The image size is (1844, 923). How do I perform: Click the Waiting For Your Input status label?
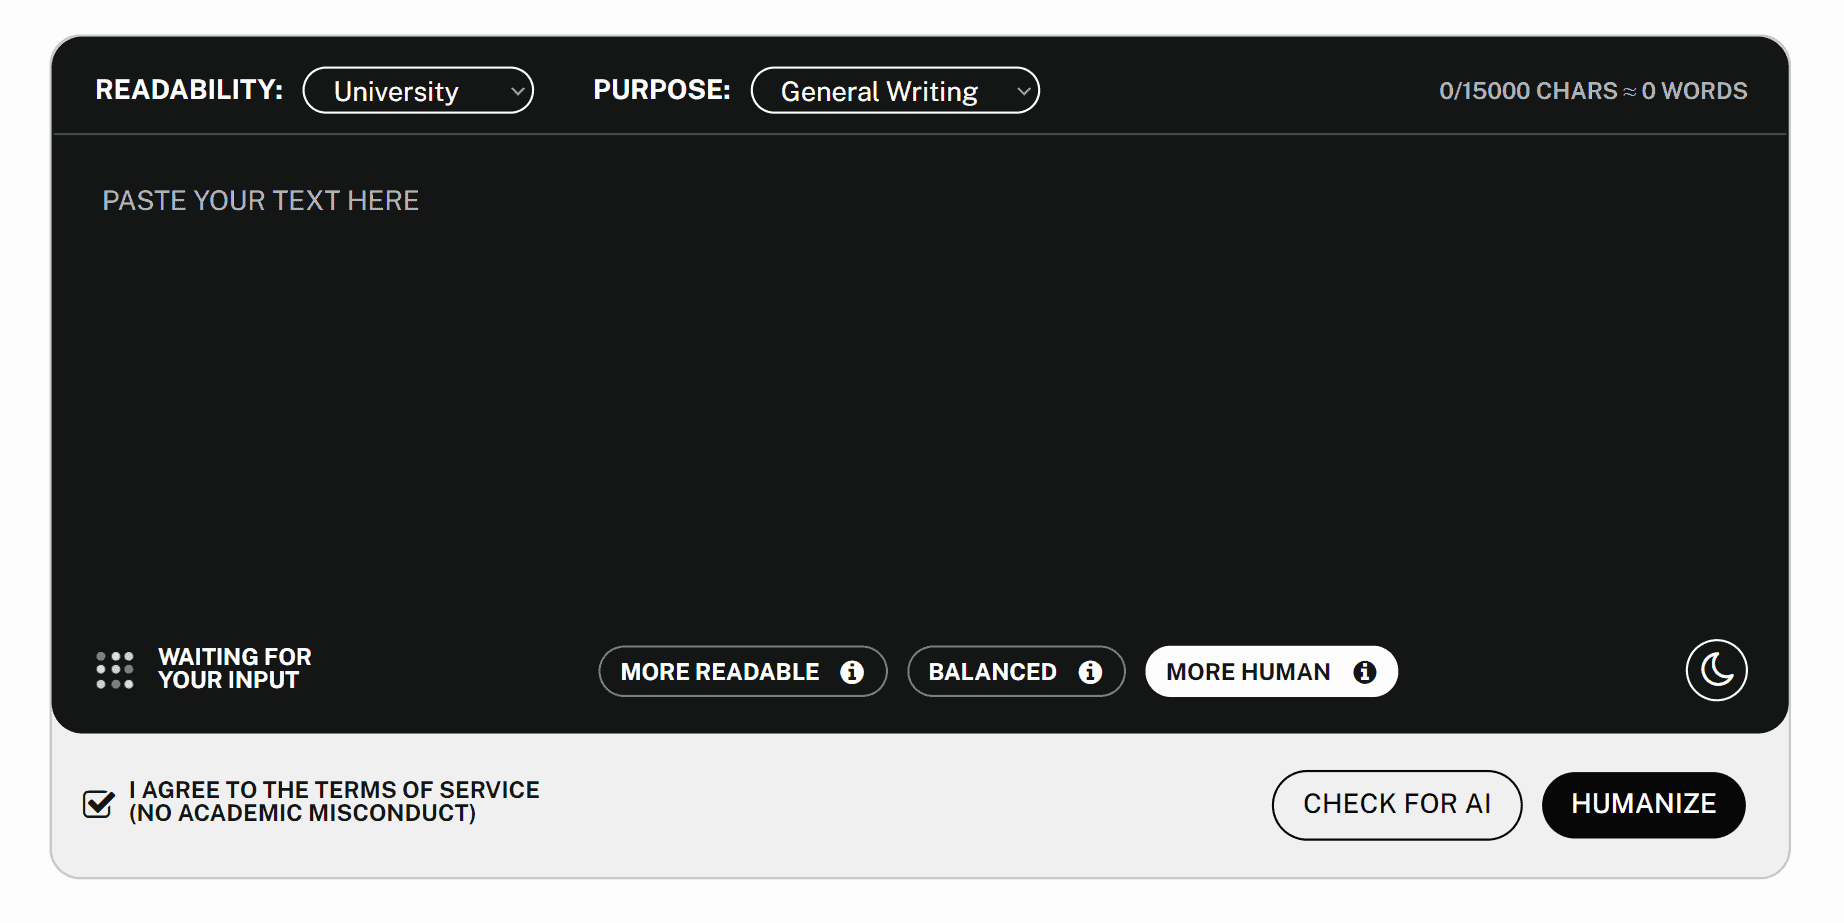235,669
